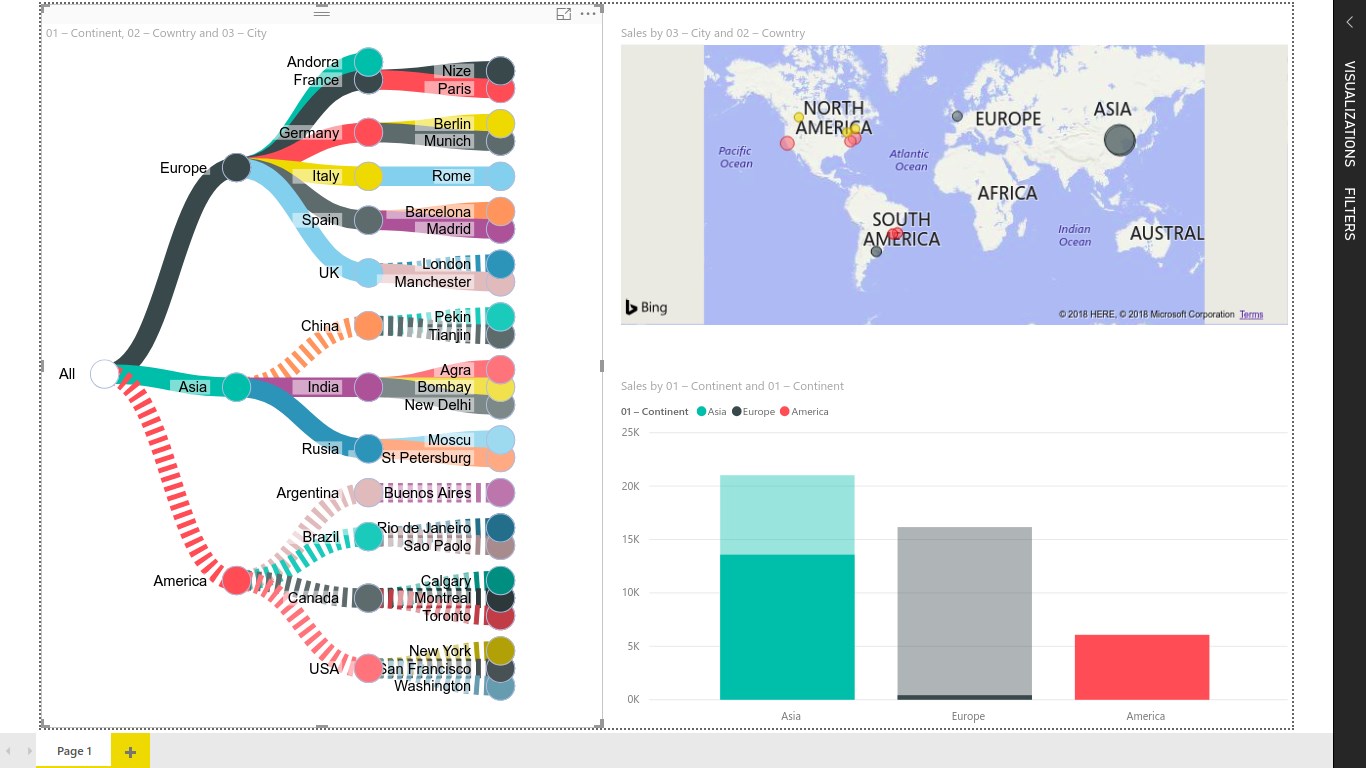Click the Moscu city node

click(x=501, y=440)
